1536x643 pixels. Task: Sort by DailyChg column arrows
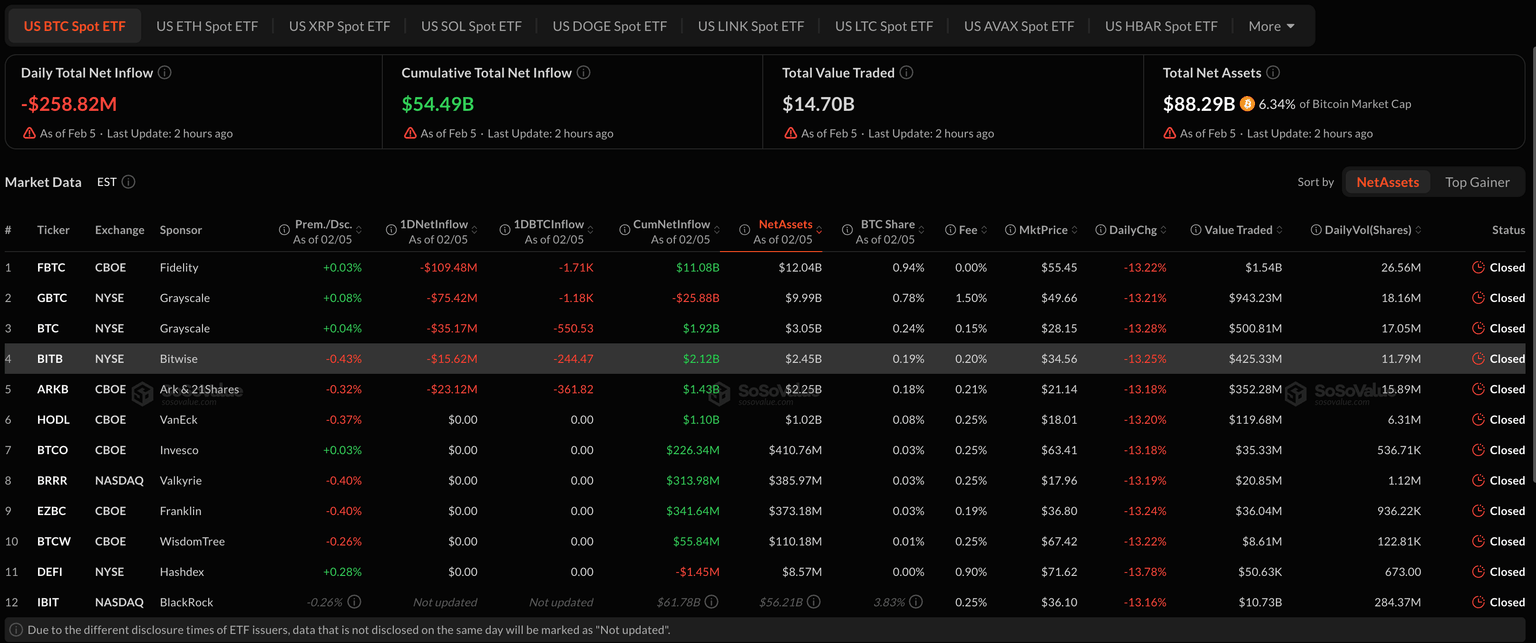click(1163, 230)
